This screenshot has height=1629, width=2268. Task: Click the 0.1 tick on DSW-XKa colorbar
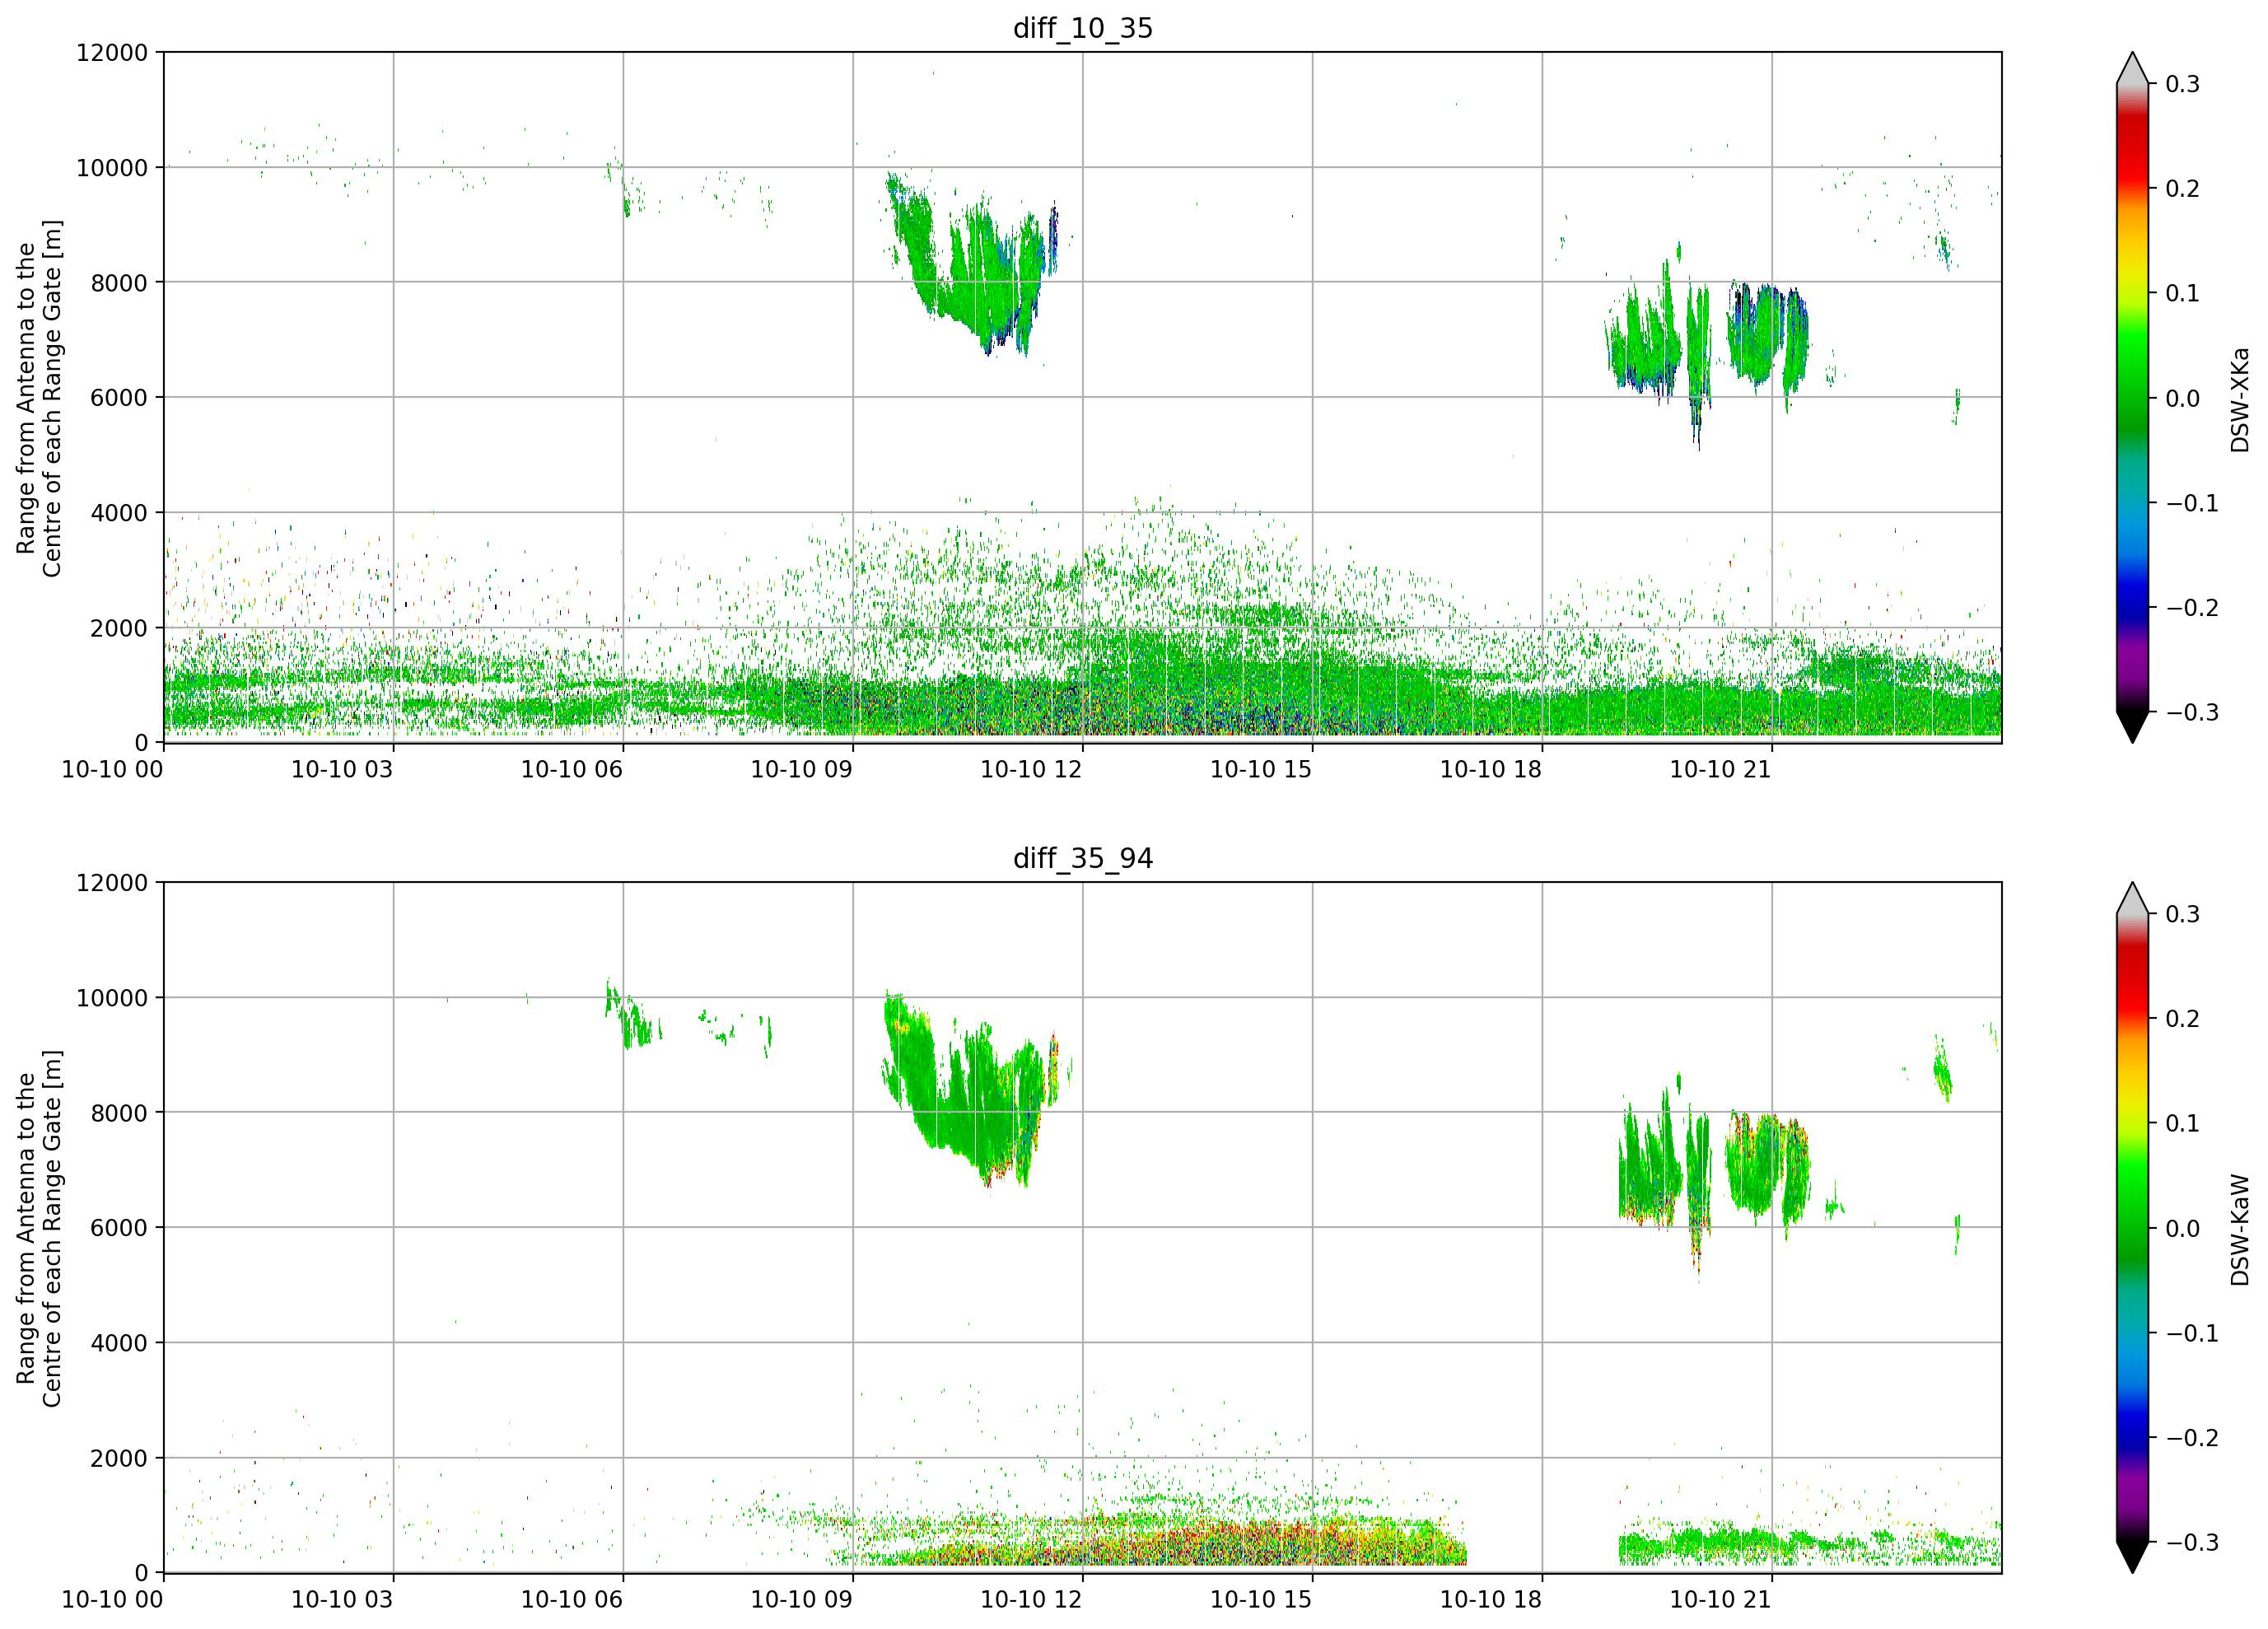[2183, 293]
